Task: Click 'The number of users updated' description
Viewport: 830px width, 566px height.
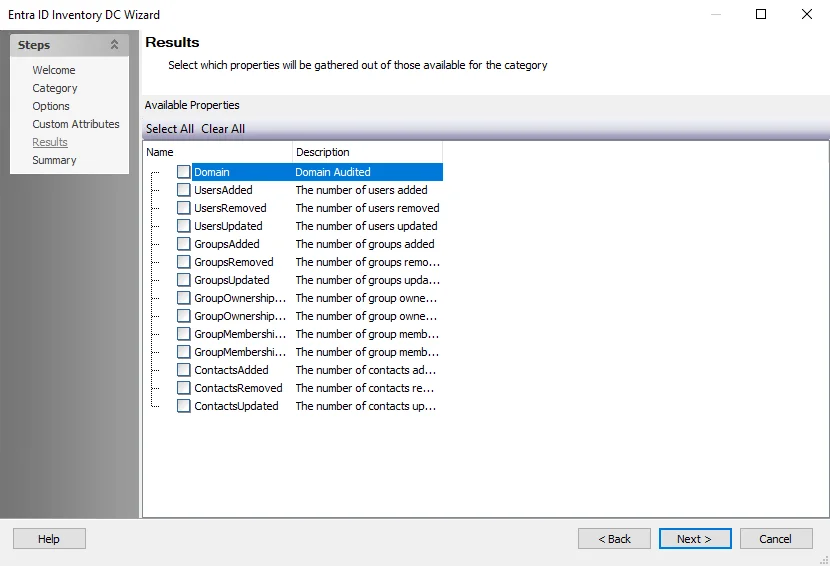Action: click(366, 226)
